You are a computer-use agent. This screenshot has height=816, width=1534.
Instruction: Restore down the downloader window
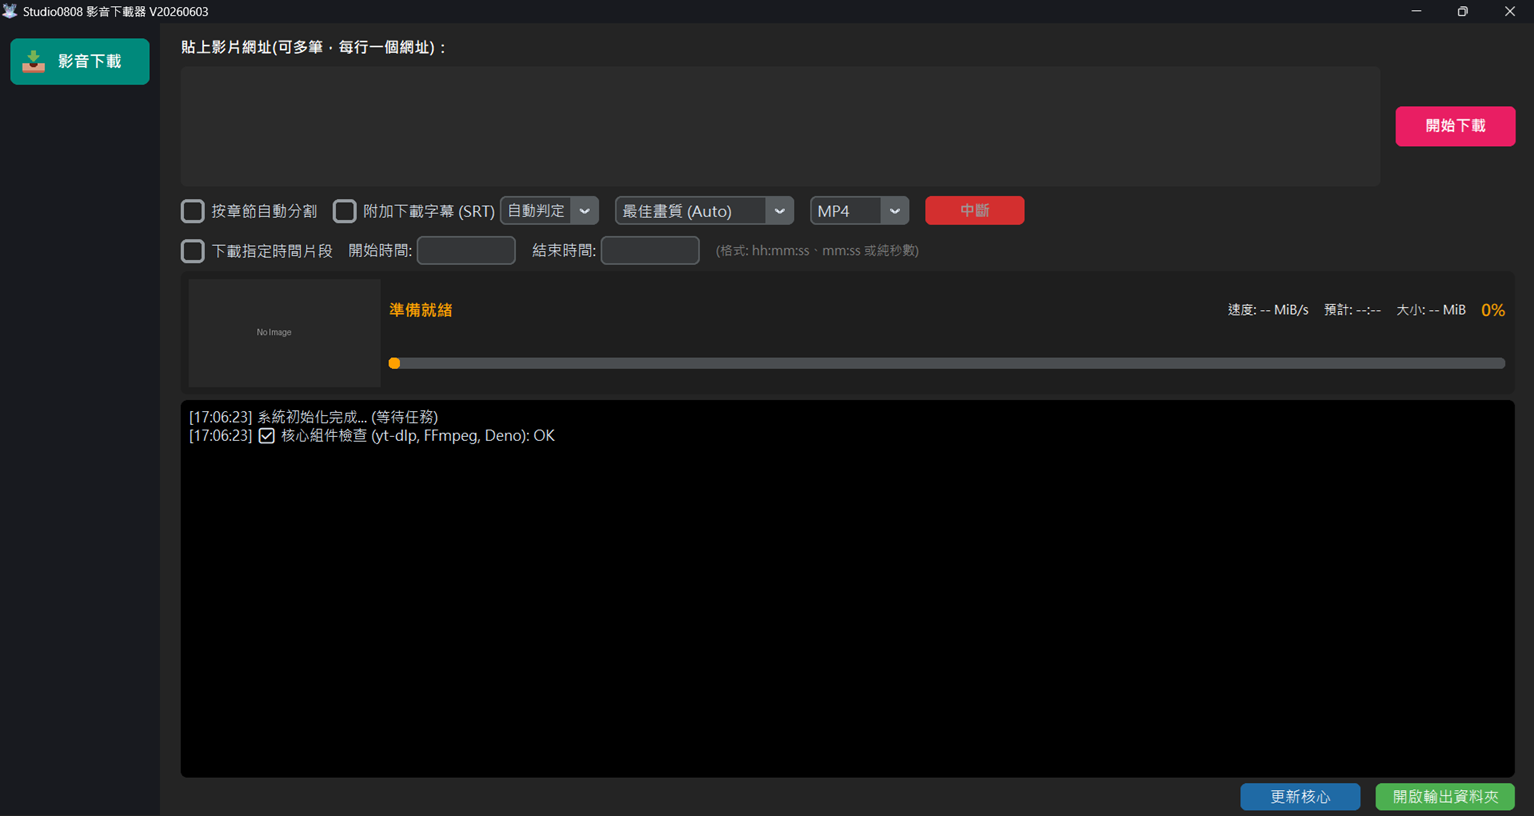click(1462, 11)
